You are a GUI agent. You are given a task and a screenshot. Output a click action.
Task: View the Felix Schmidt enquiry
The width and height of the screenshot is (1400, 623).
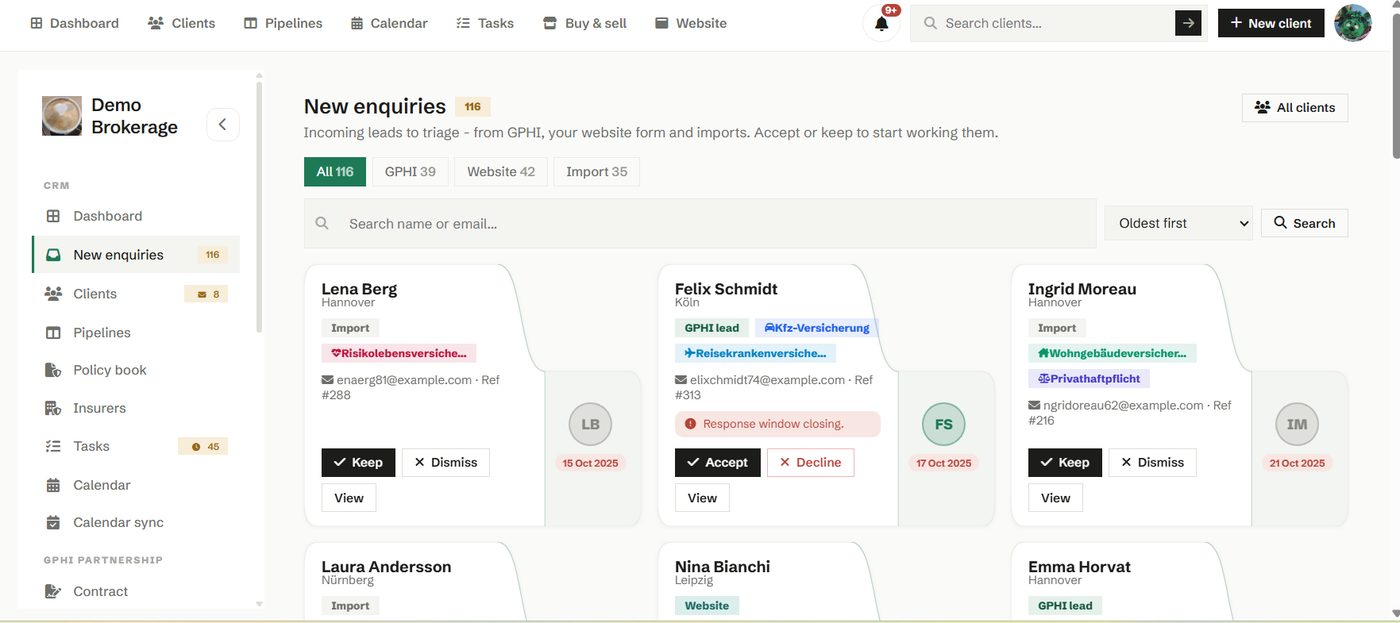tap(702, 498)
